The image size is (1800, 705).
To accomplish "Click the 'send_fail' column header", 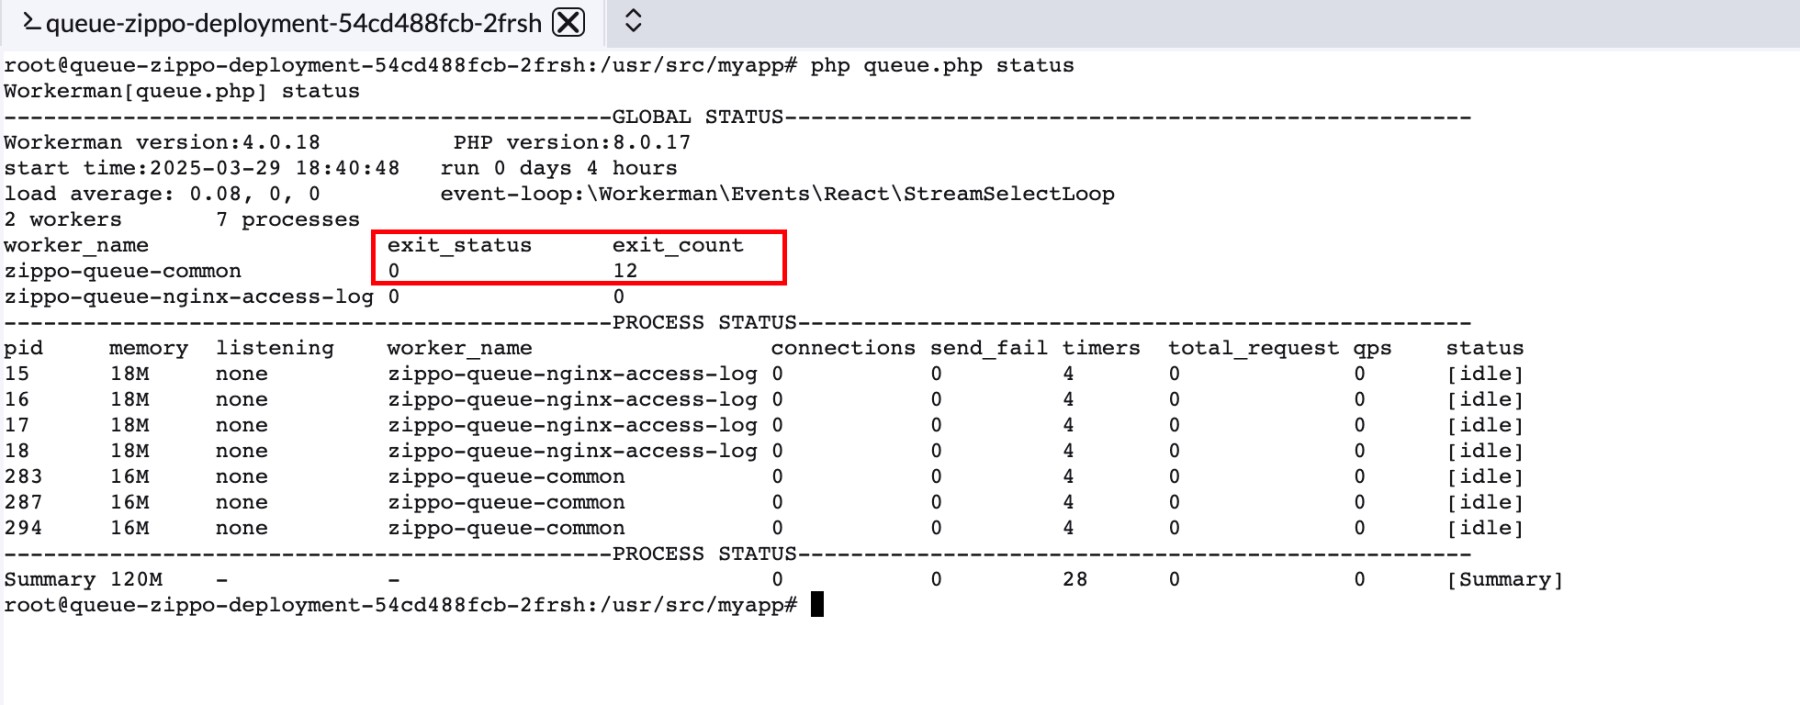I will (x=988, y=348).
